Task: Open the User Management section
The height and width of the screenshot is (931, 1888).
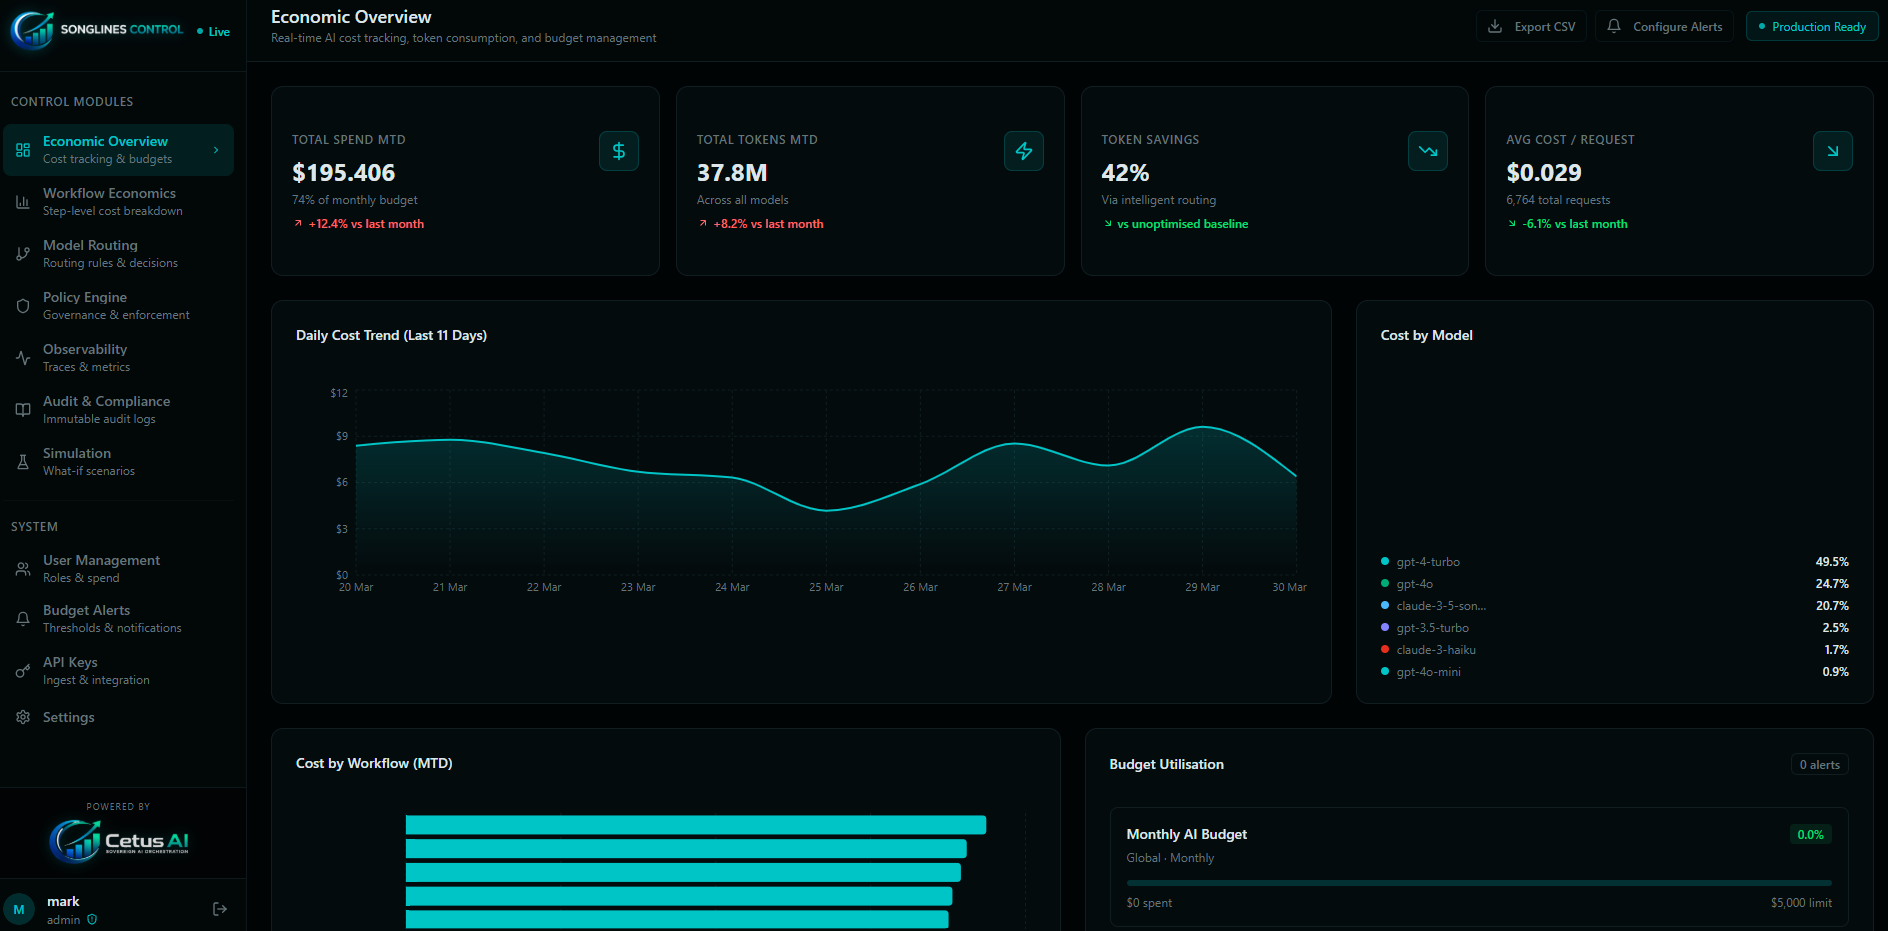Action: (x=101, y=568)
